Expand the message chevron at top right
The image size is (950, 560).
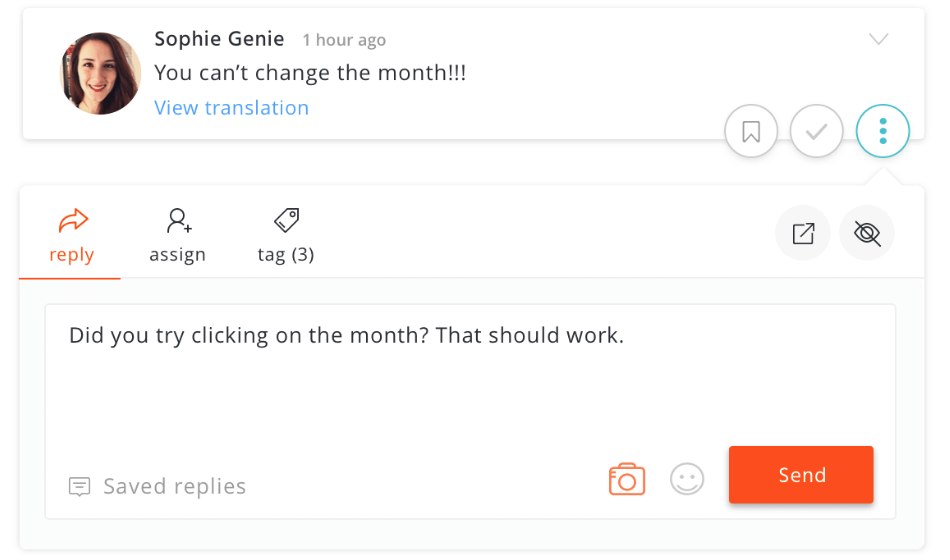click(x=878, y=40)
